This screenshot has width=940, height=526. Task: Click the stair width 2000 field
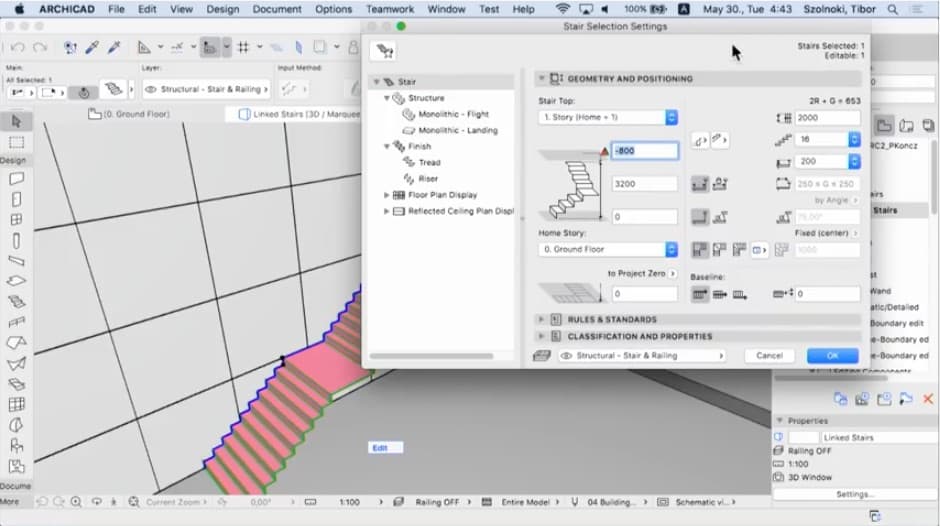827,118
